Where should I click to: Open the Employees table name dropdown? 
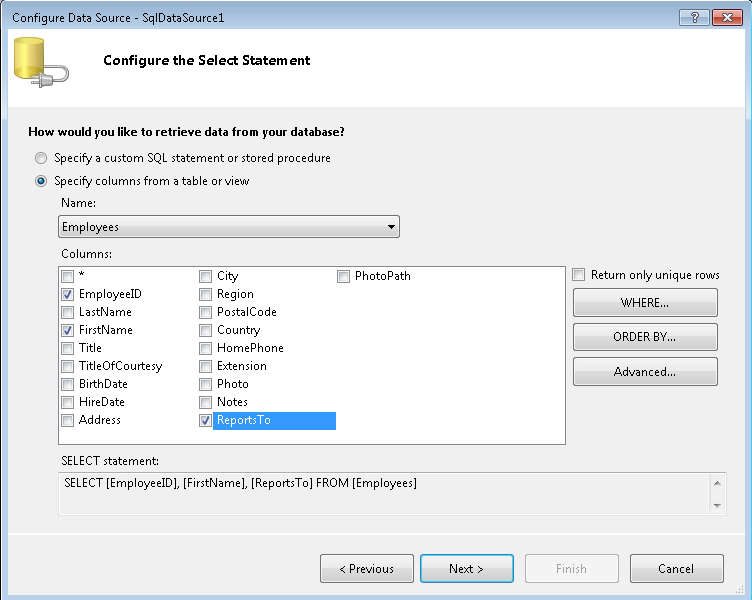click(229, 226)
